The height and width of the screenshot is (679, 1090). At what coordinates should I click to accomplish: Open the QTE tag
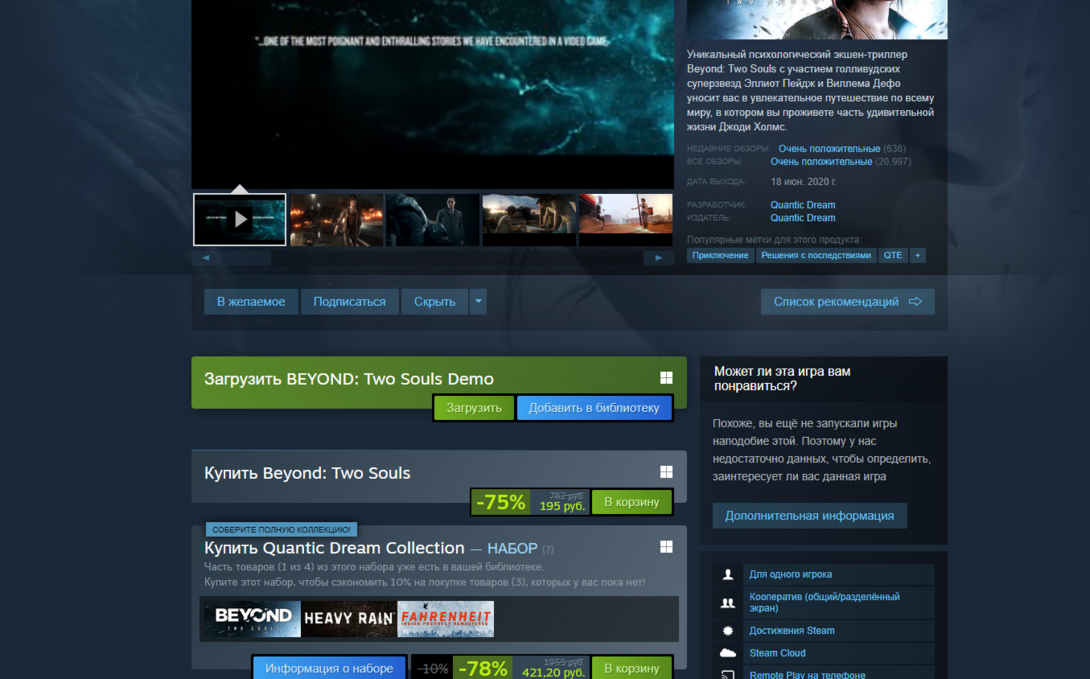point(892,256)
